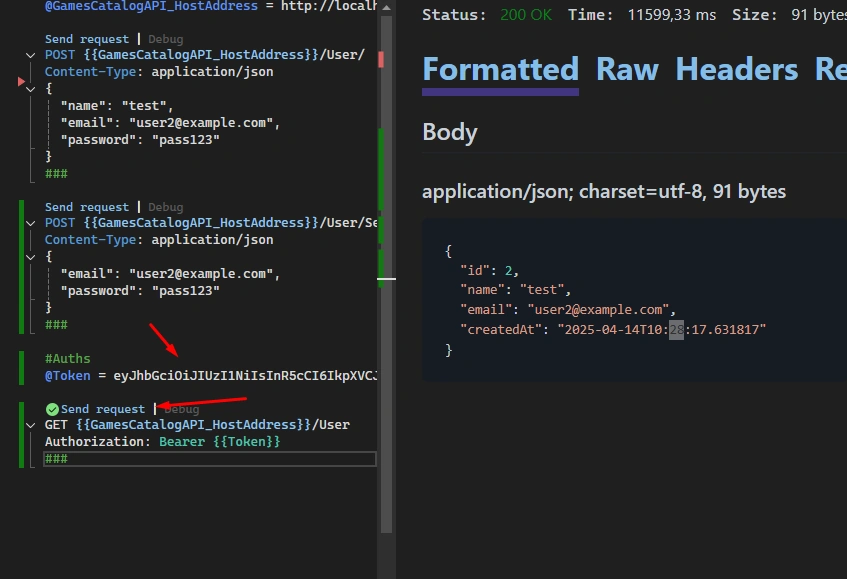Image resolution: width=847 pixels, height=579 pixels.
Task: Click the "name": "test" response line
Action: click(x=515, y=290)
